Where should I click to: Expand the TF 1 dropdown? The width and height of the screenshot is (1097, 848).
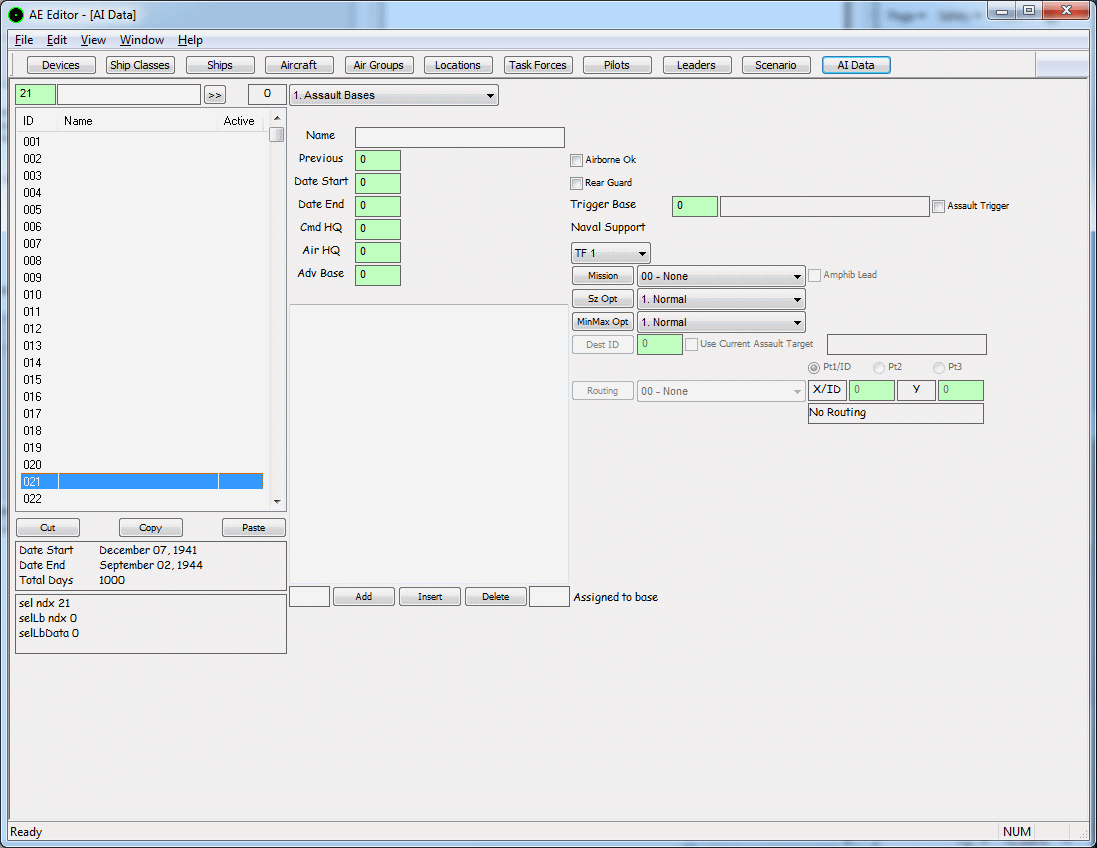(x=611, y=253)
